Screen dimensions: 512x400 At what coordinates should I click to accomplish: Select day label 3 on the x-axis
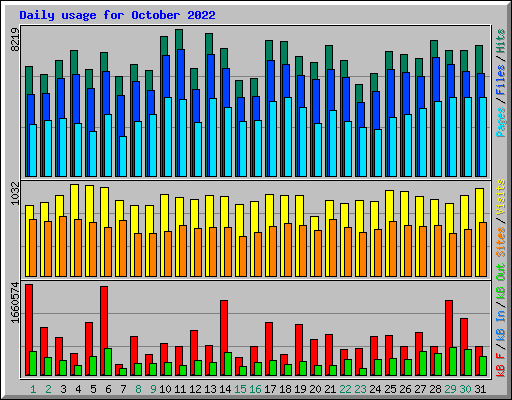63,389
